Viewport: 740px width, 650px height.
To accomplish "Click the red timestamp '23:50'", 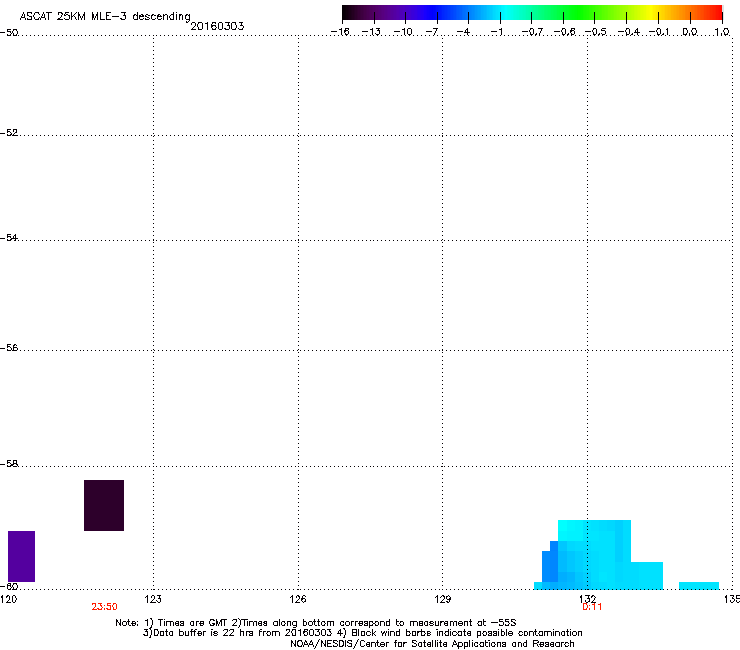I will (x=104, y=607).
